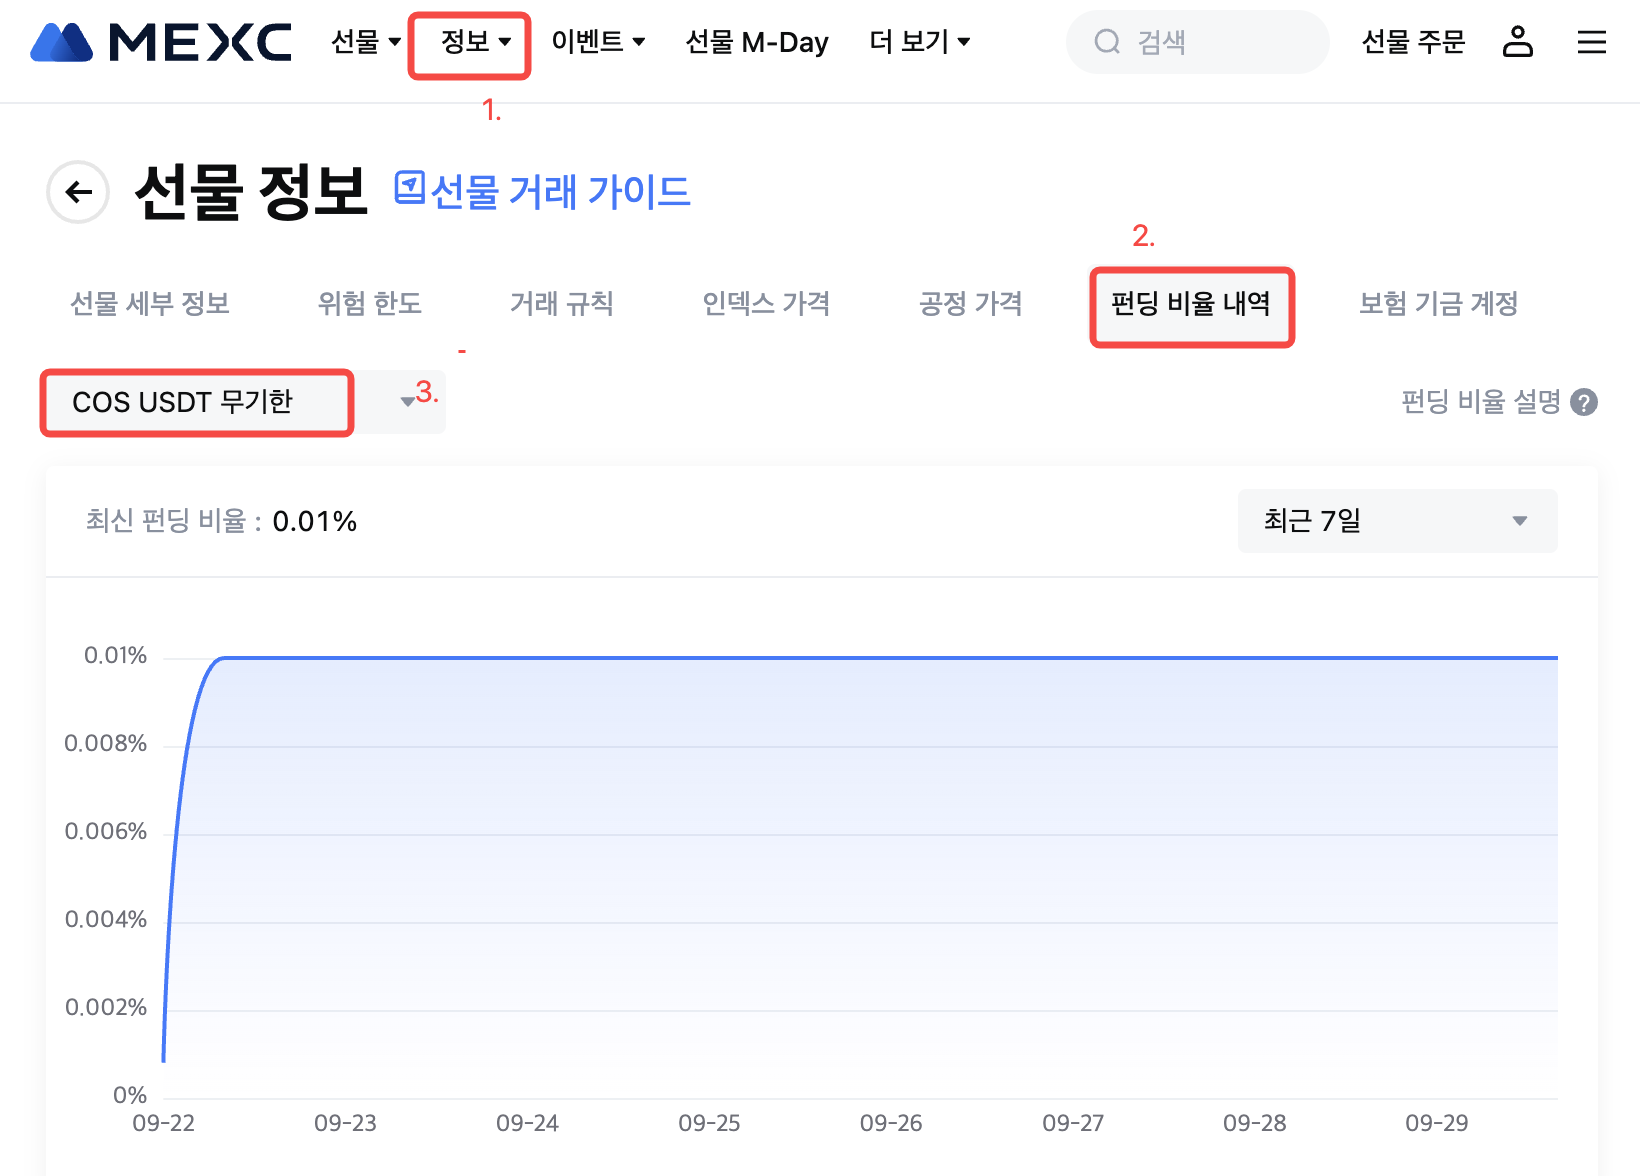Click the search magnifier icon

(1107, 42)
